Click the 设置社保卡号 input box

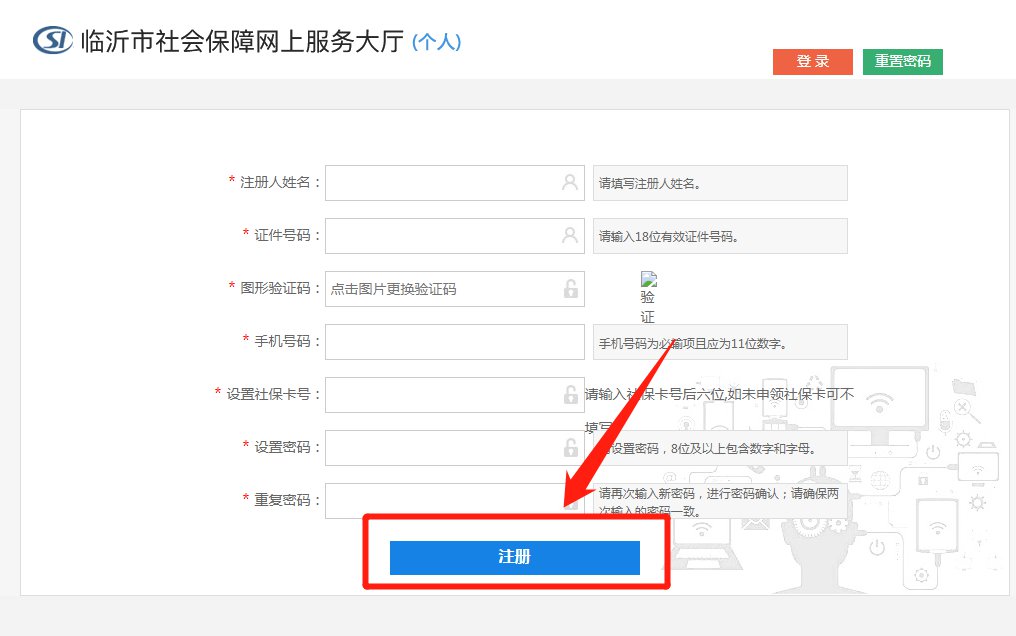tap(442, 395)
